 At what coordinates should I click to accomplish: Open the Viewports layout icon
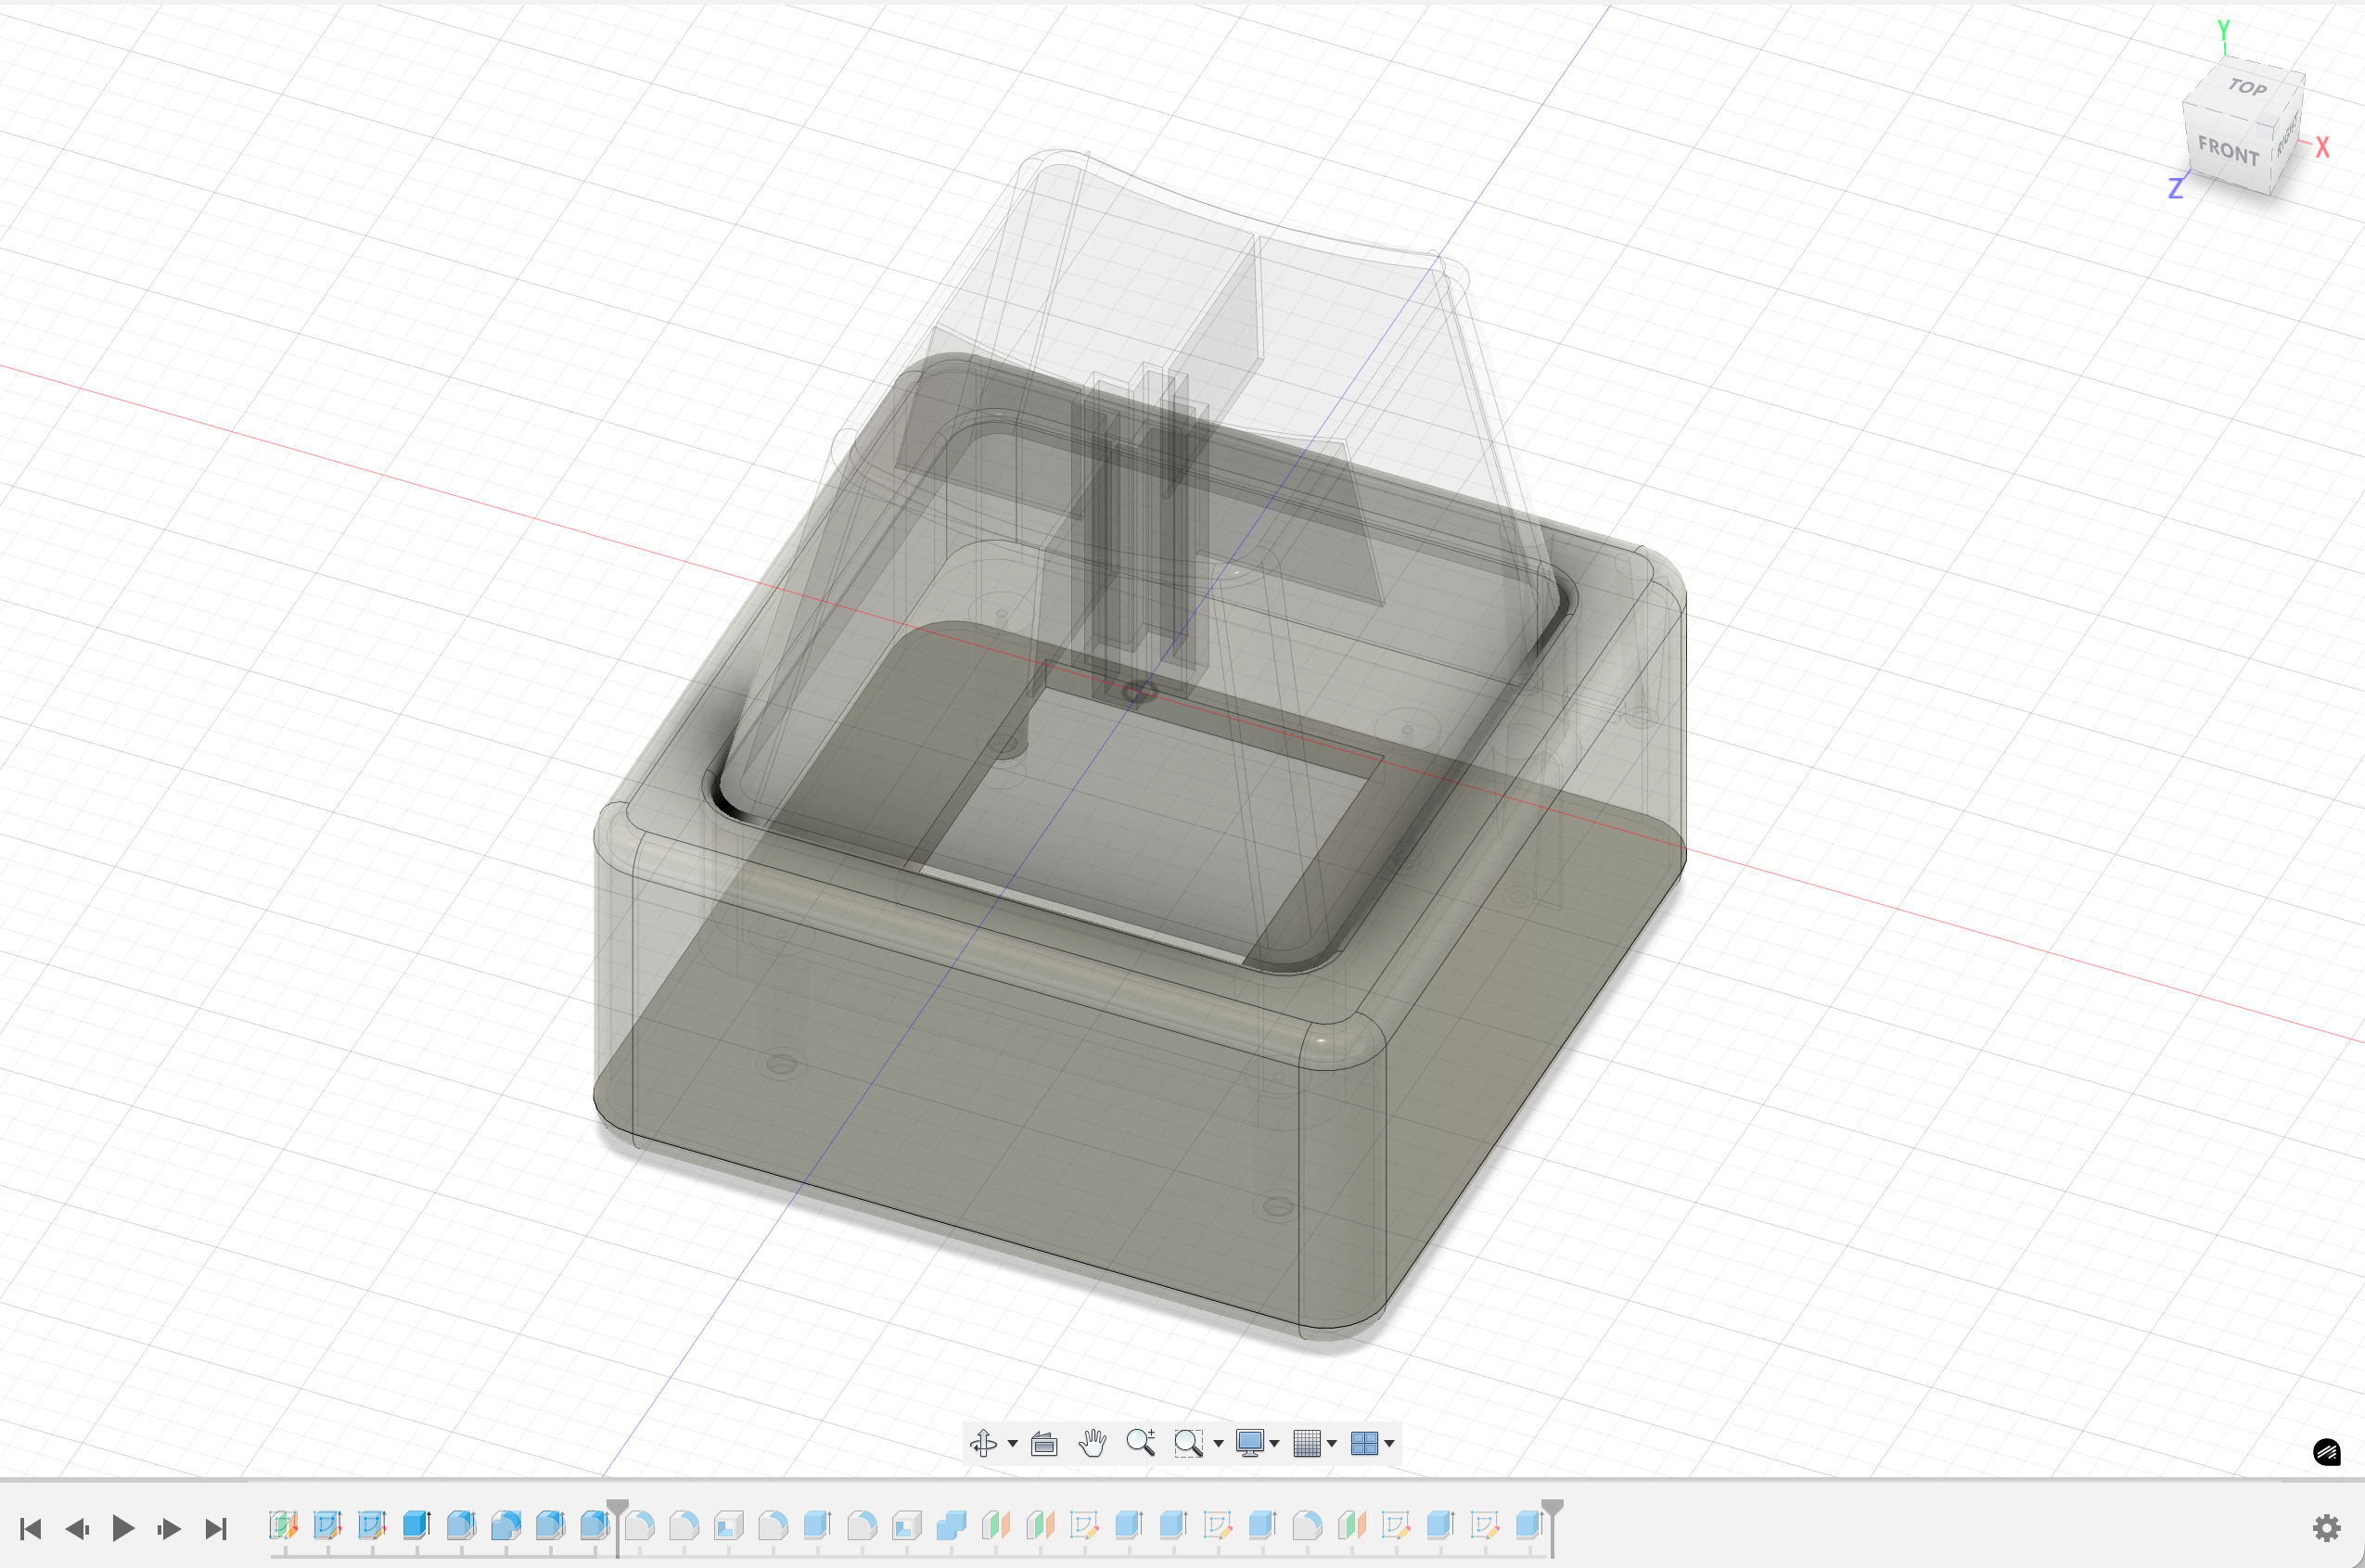tap(1364, 1443)
